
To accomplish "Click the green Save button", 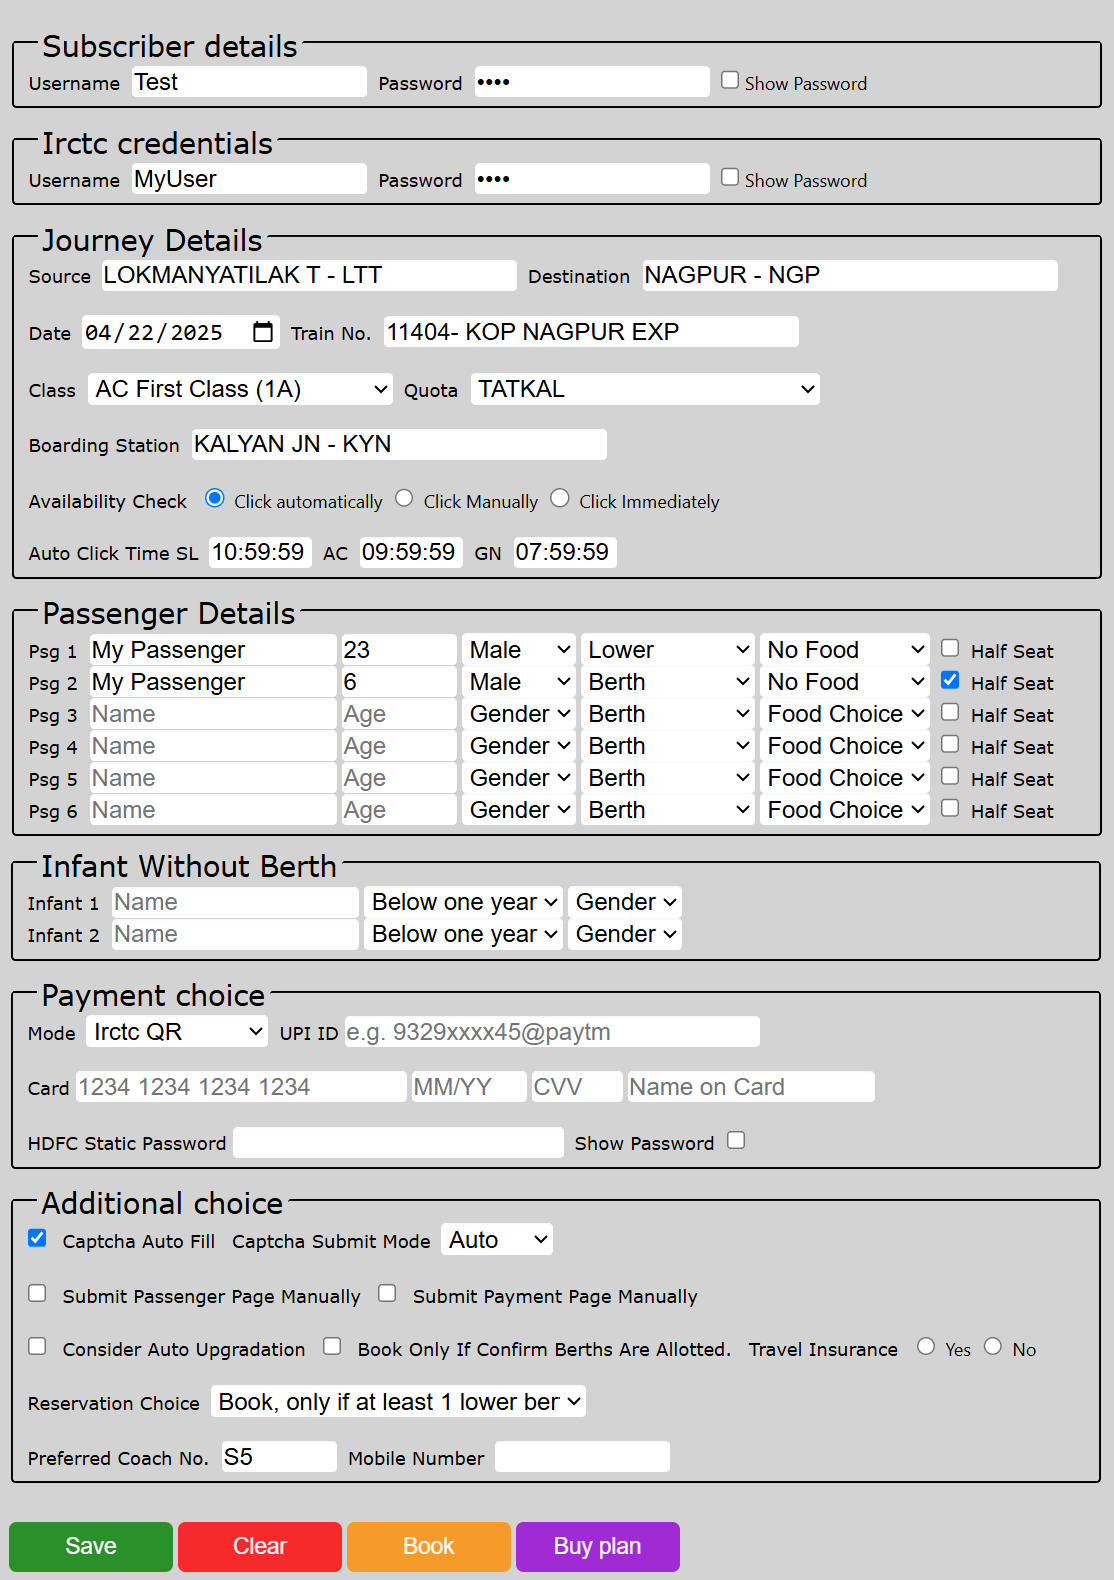I will (x=91, y=1546).
